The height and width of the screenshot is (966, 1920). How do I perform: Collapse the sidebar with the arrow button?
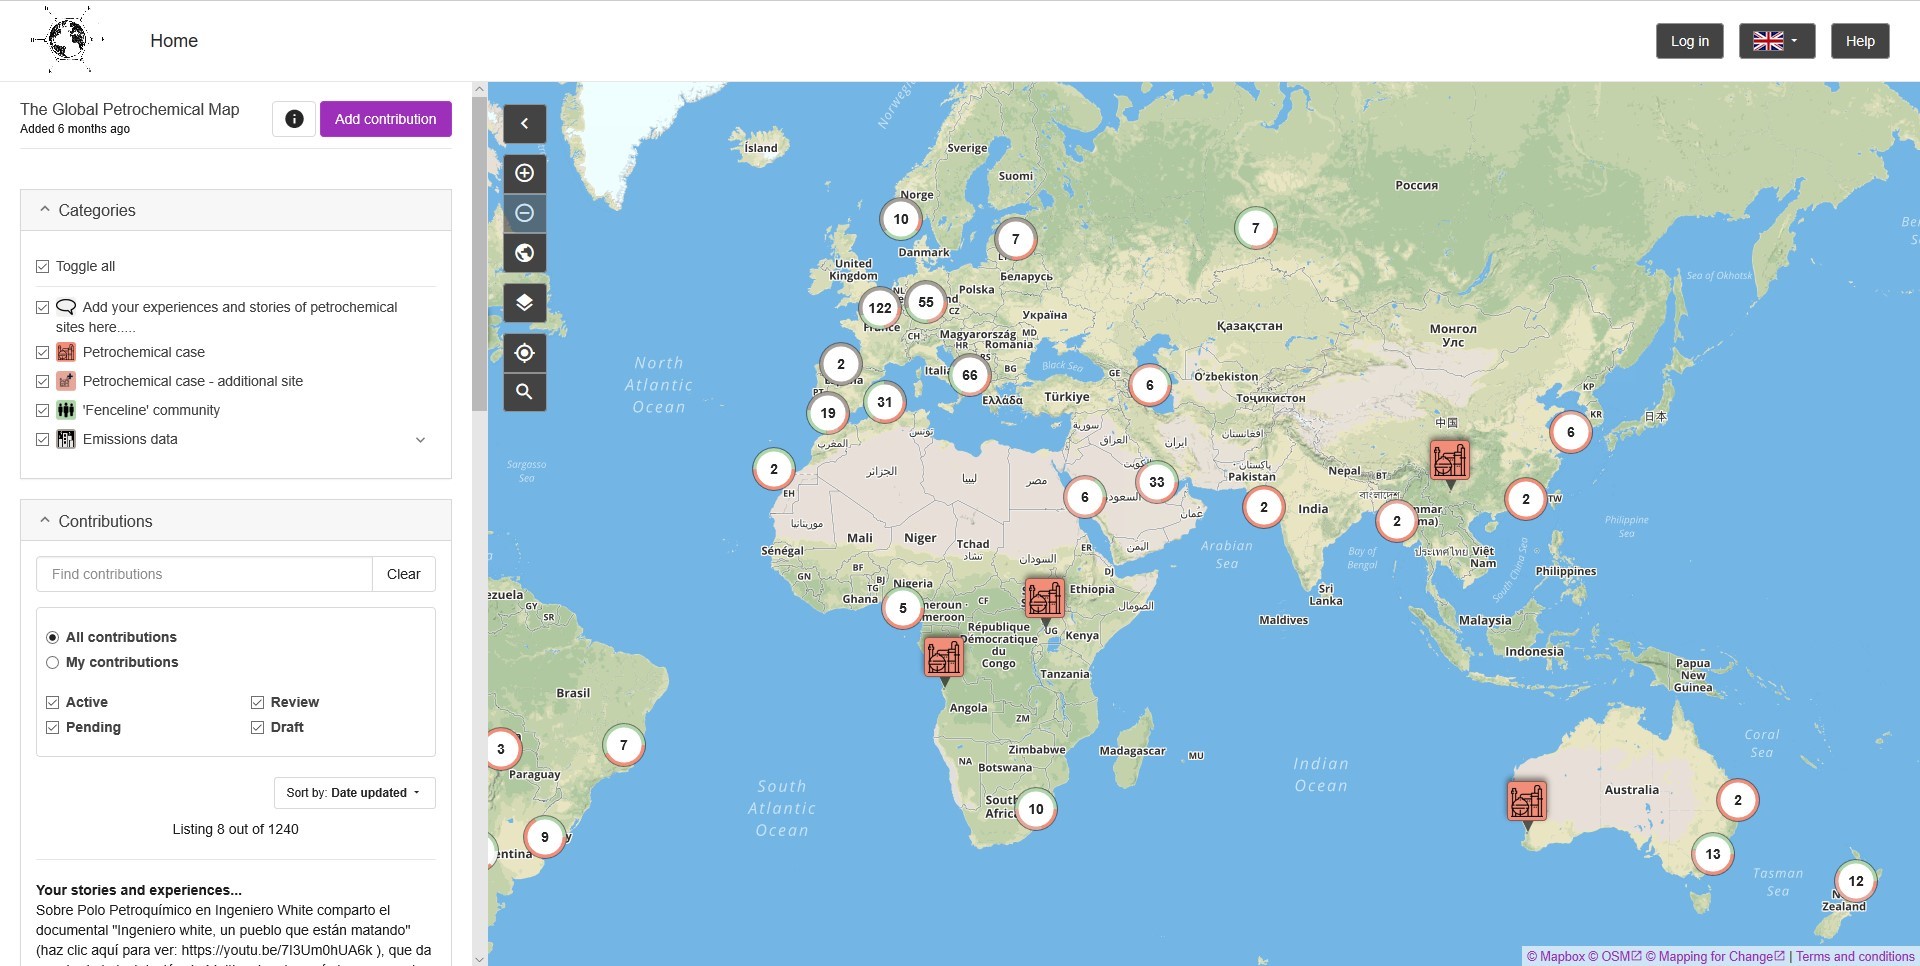click(x=524, y=124)
